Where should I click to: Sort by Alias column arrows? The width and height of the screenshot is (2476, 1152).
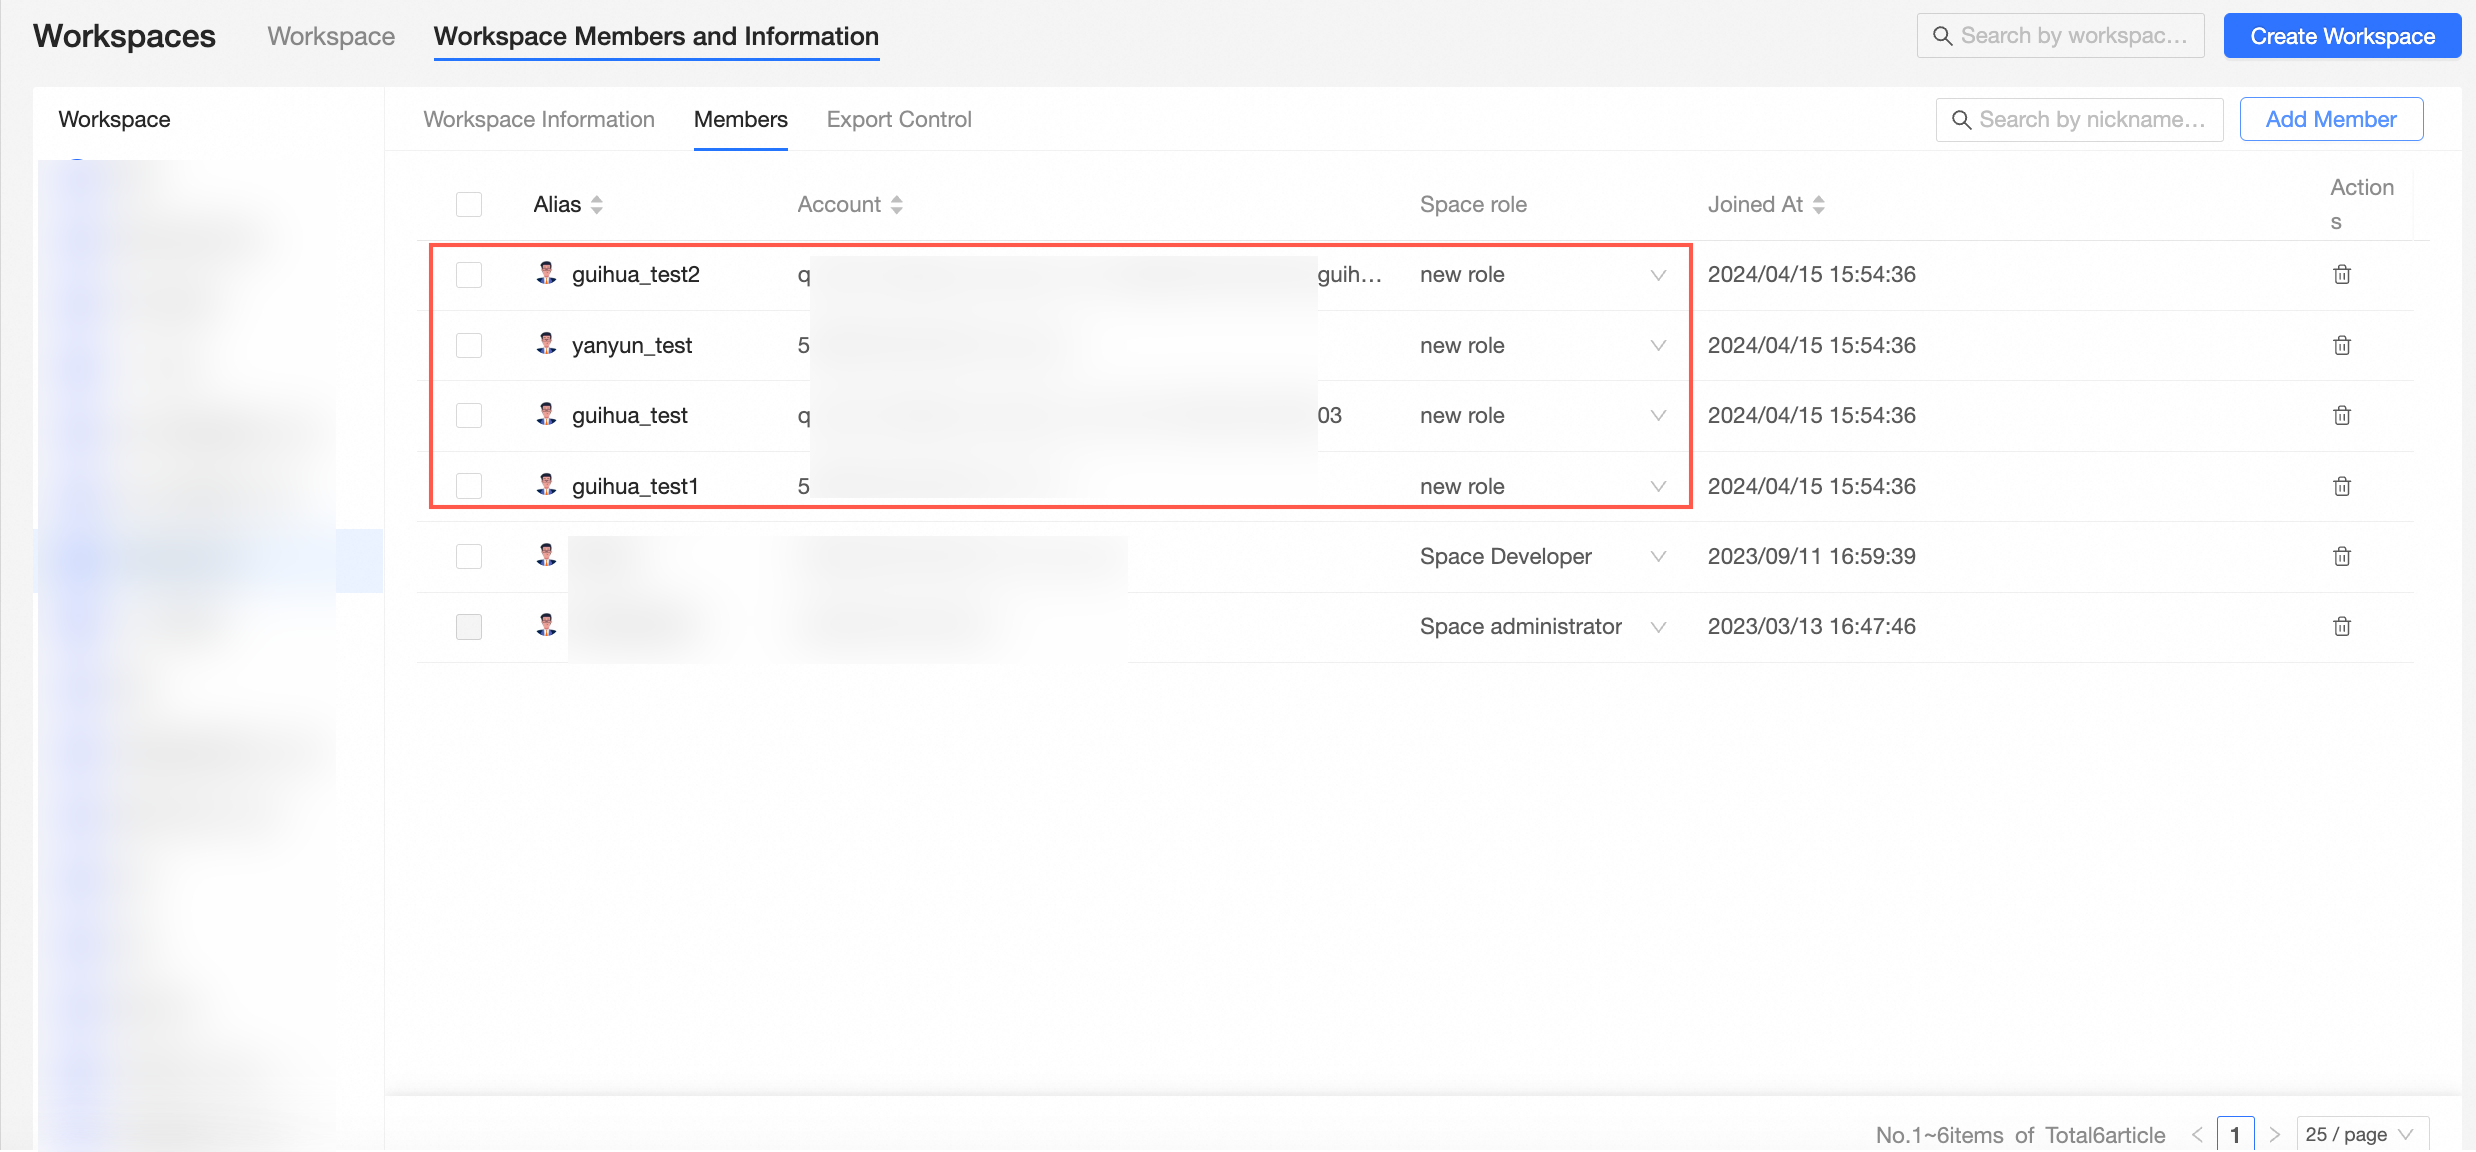597,204
